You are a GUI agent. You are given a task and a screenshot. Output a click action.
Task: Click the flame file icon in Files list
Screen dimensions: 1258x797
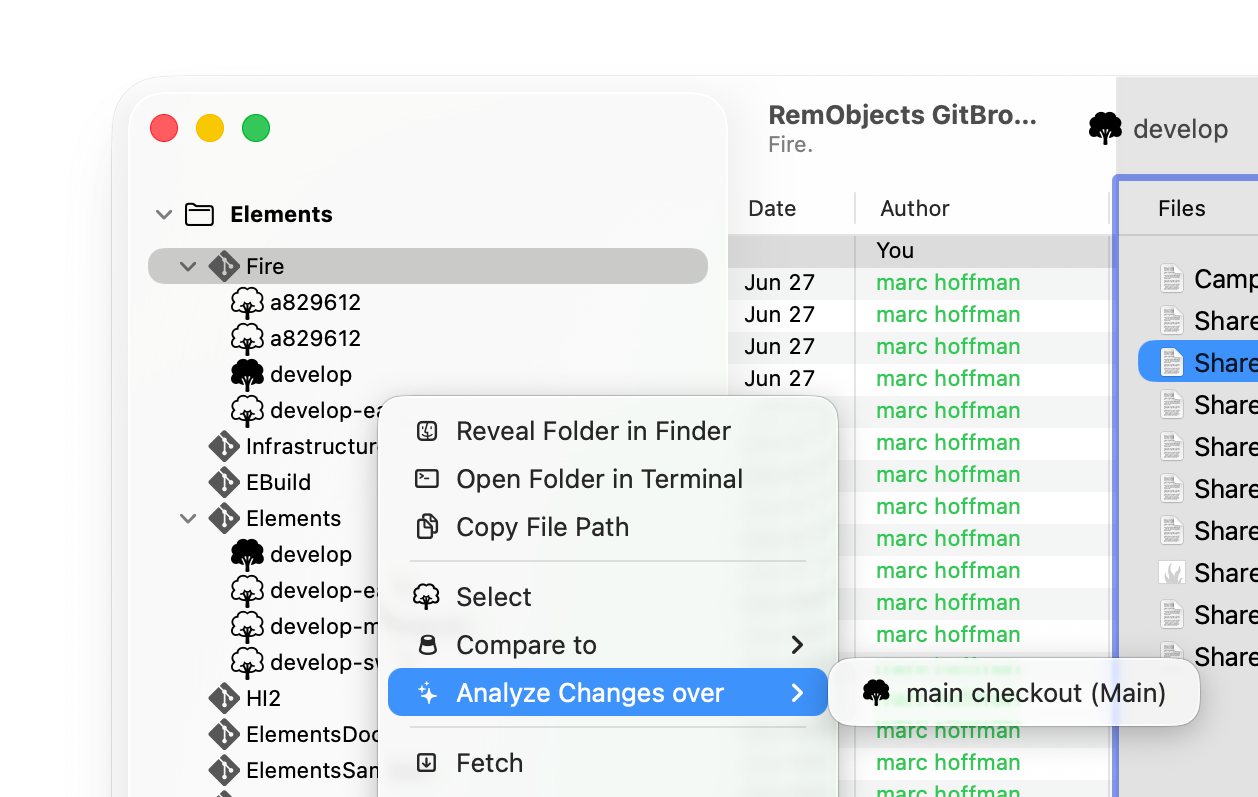[1171, 572]
